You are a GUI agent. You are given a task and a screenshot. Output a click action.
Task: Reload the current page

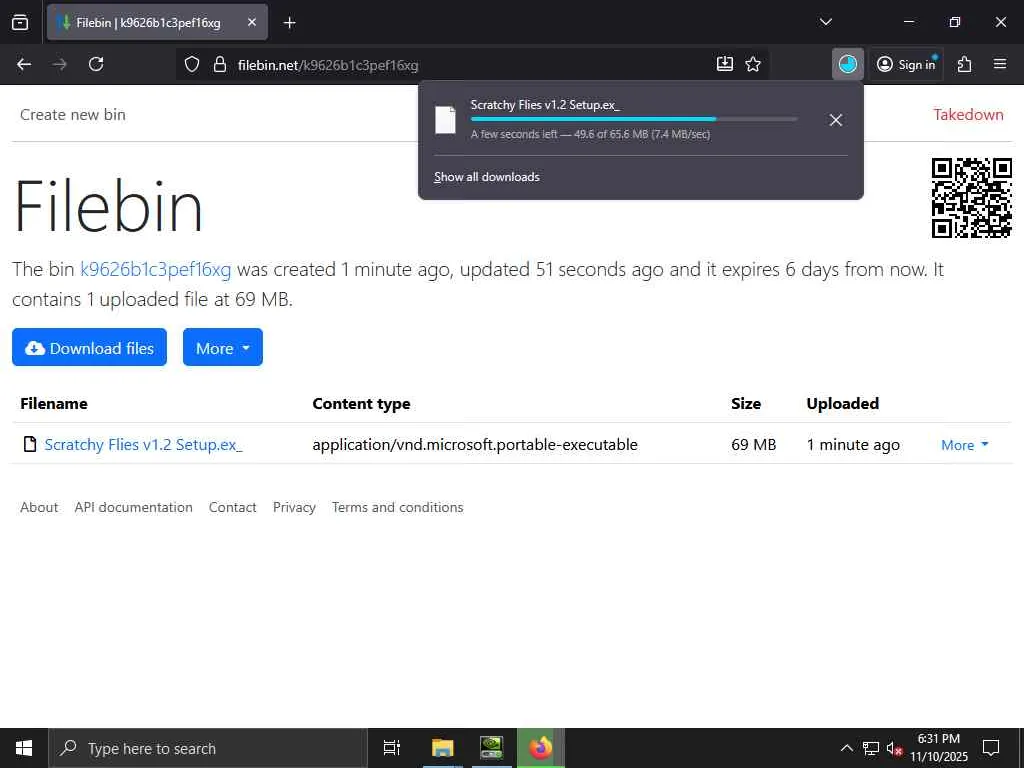coord(96,64)
